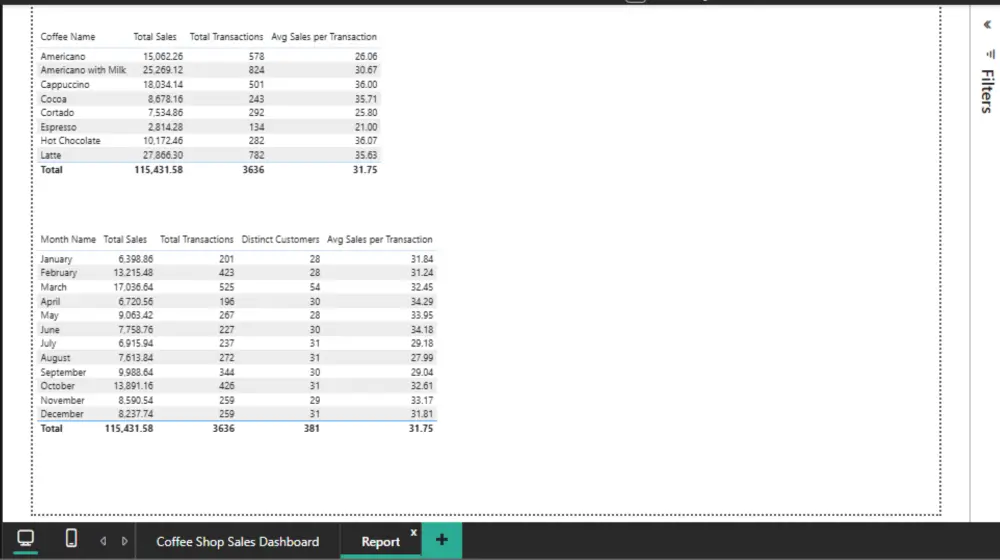Click October total sales 13,891.16
The image size is (1000, 560).
pos(133,386)
